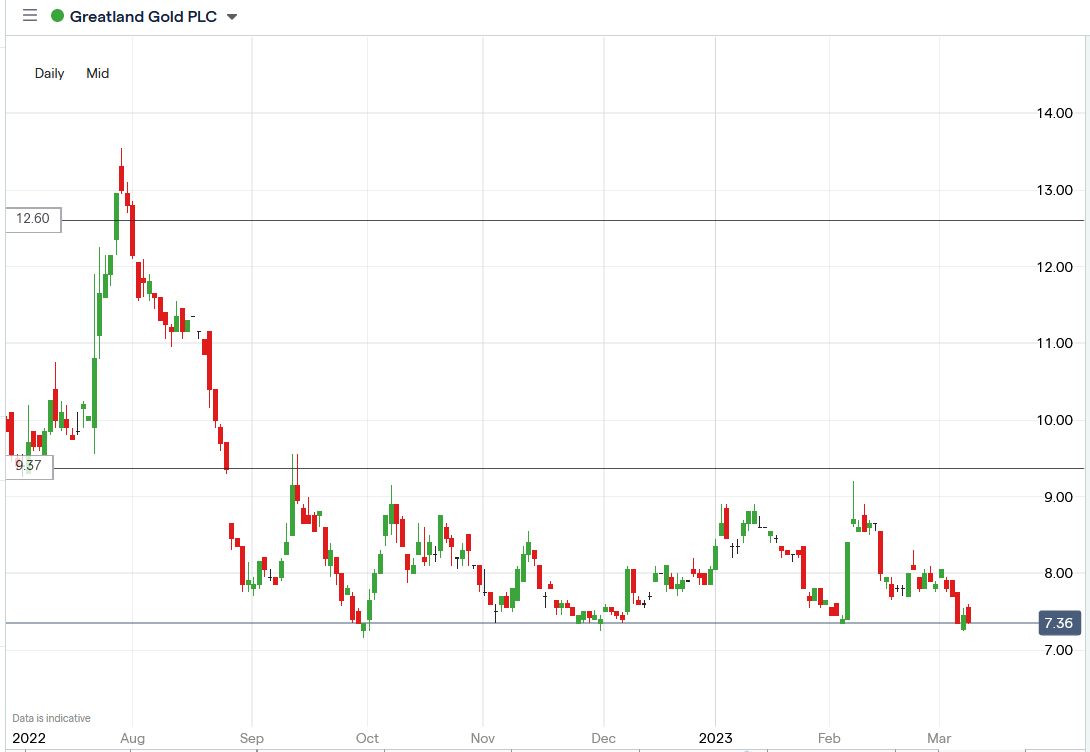Click the green market status dot
1090x752 pixels.
coord(58,15)
